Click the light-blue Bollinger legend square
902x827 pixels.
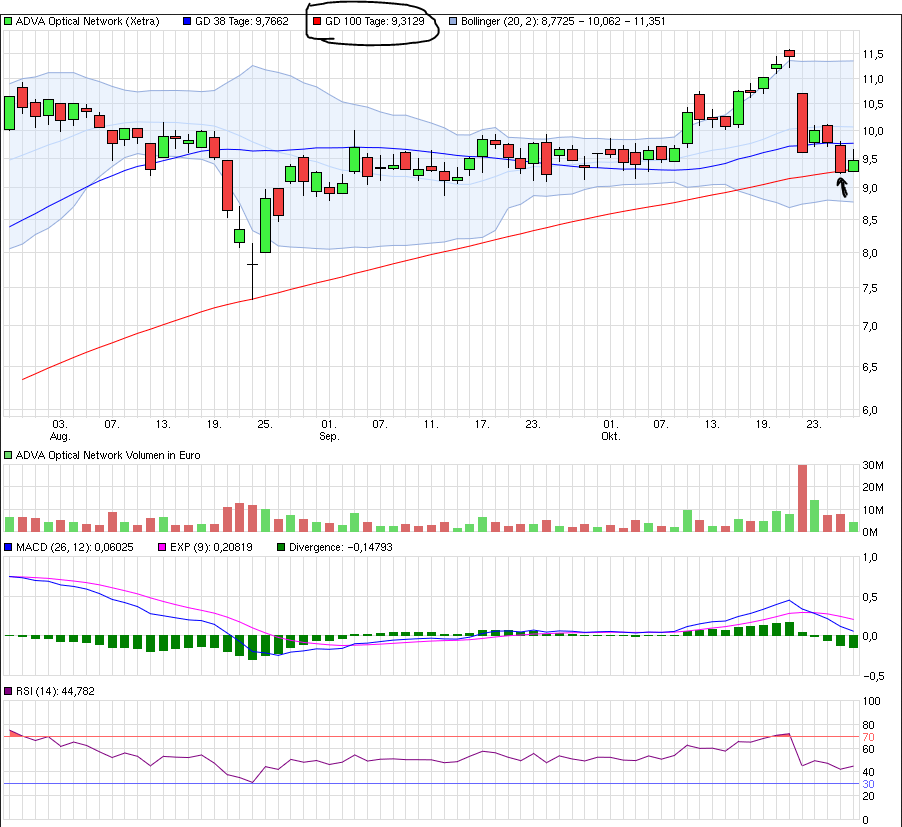(x=453, y=21)
